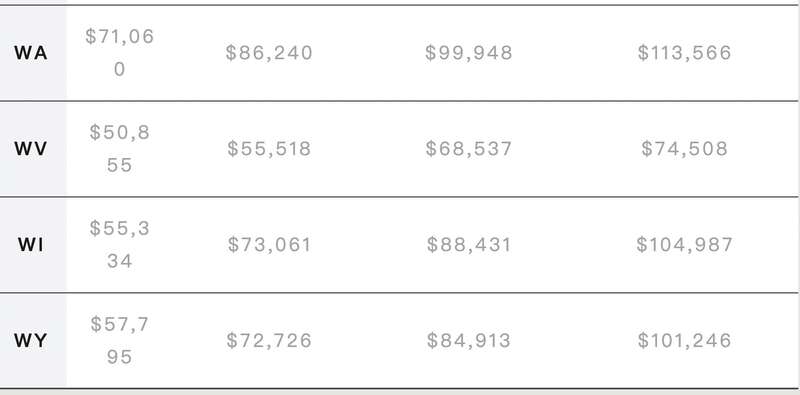Click the $101,246 value
The height and width of the screenshot is (395, 800).
click(685, 340)
